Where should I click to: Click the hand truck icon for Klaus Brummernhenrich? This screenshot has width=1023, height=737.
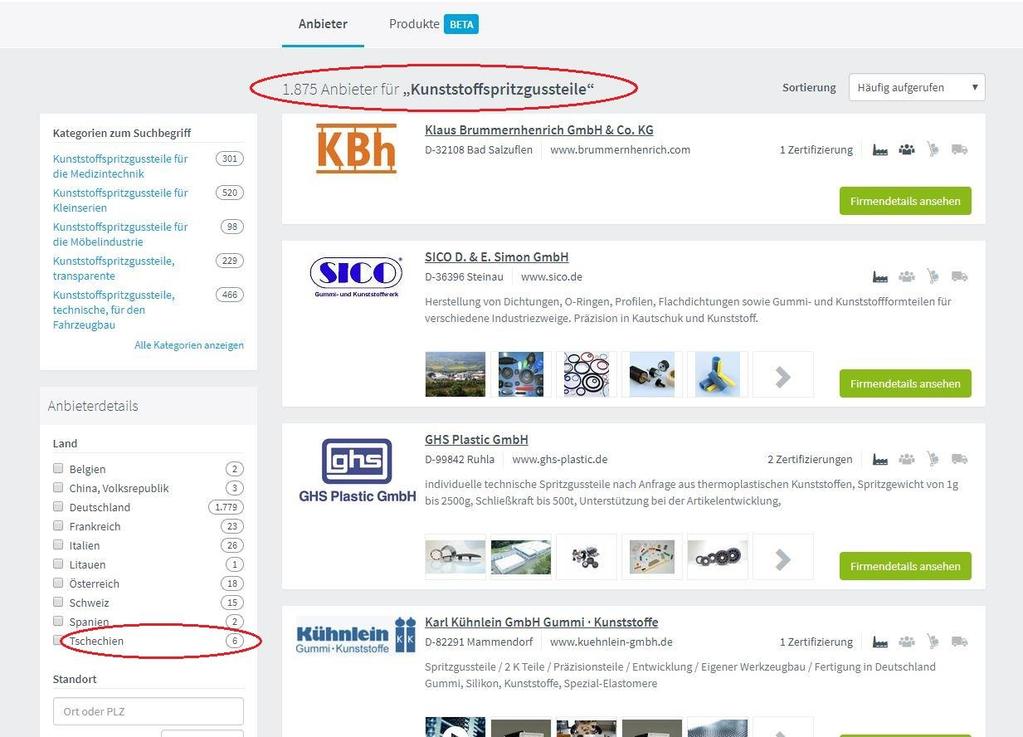tap(933, 150)
